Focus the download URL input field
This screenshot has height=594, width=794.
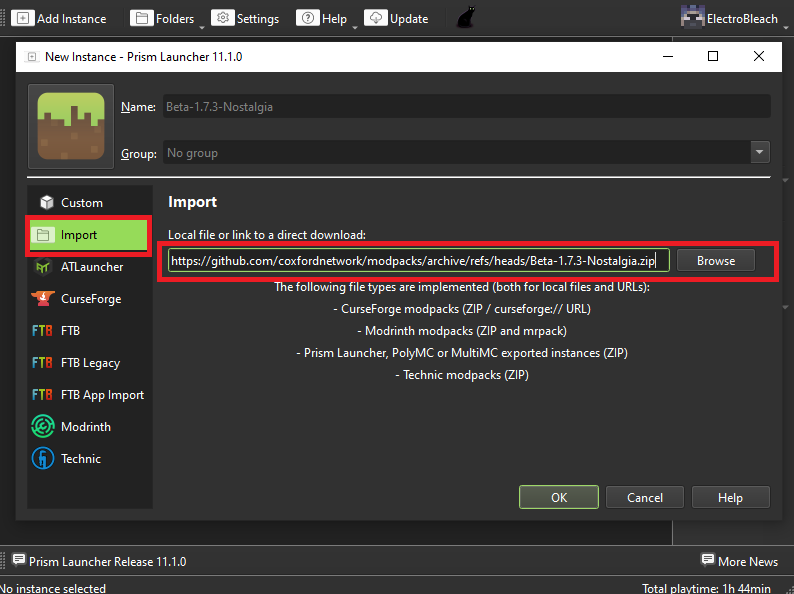click(418, 260)
